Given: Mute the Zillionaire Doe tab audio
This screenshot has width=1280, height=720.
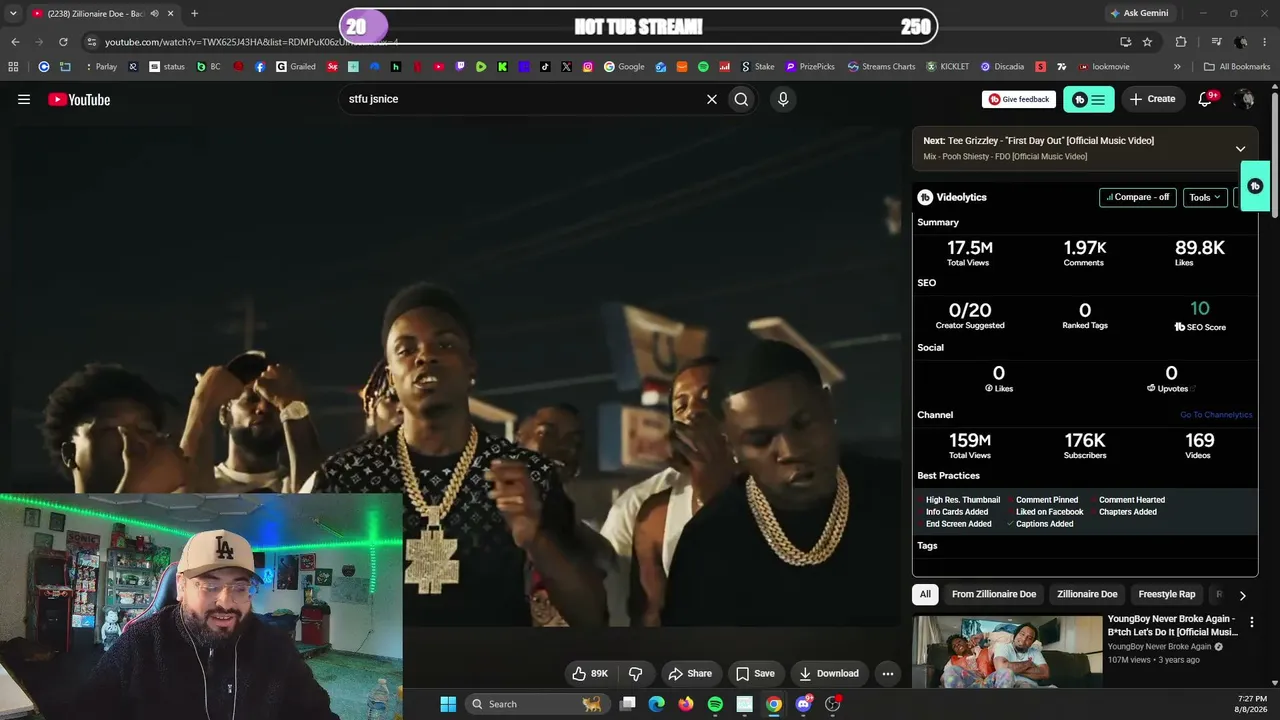Looking at the screenshot, I should tap(154, 14).
